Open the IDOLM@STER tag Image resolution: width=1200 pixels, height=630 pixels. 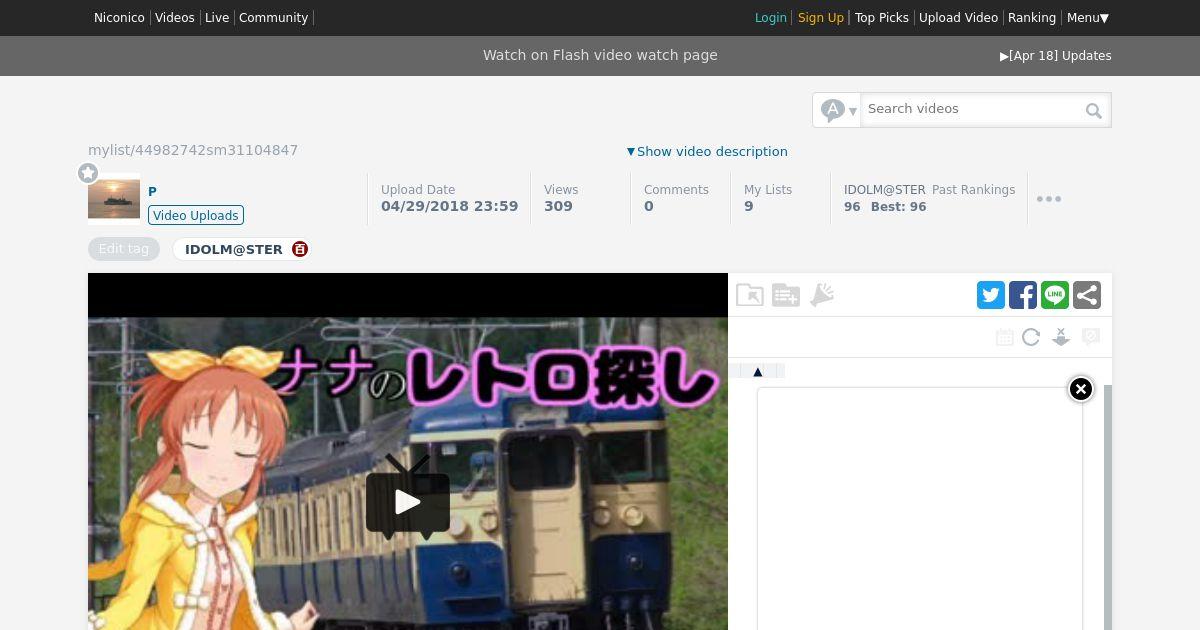tap(234, 249)
